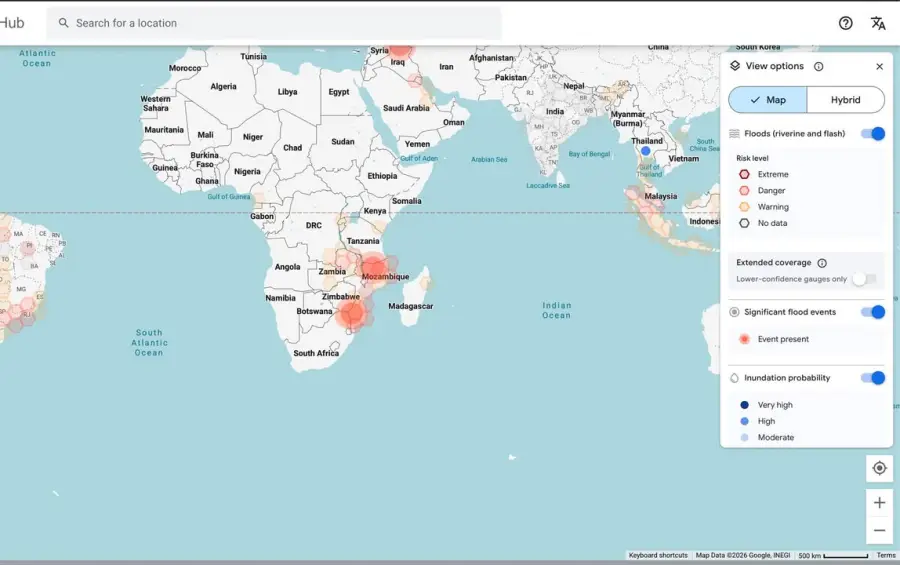This screenshot has width=900, height=565.
Task: Zoom out with the minus button
Action: [879, 531]
